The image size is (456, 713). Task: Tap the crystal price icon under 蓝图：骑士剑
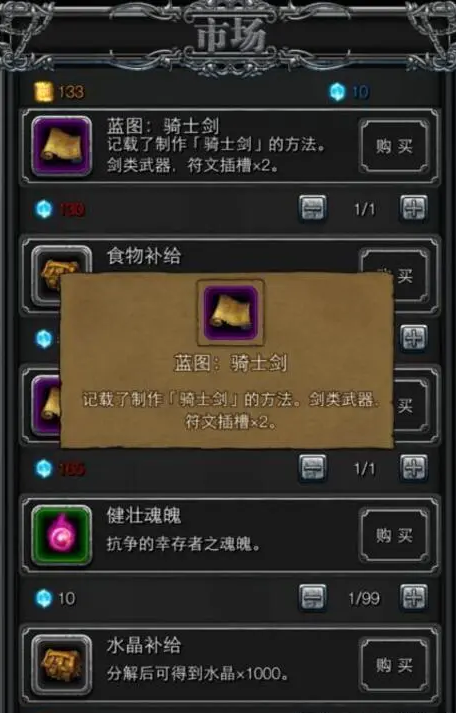pos(44,210)
